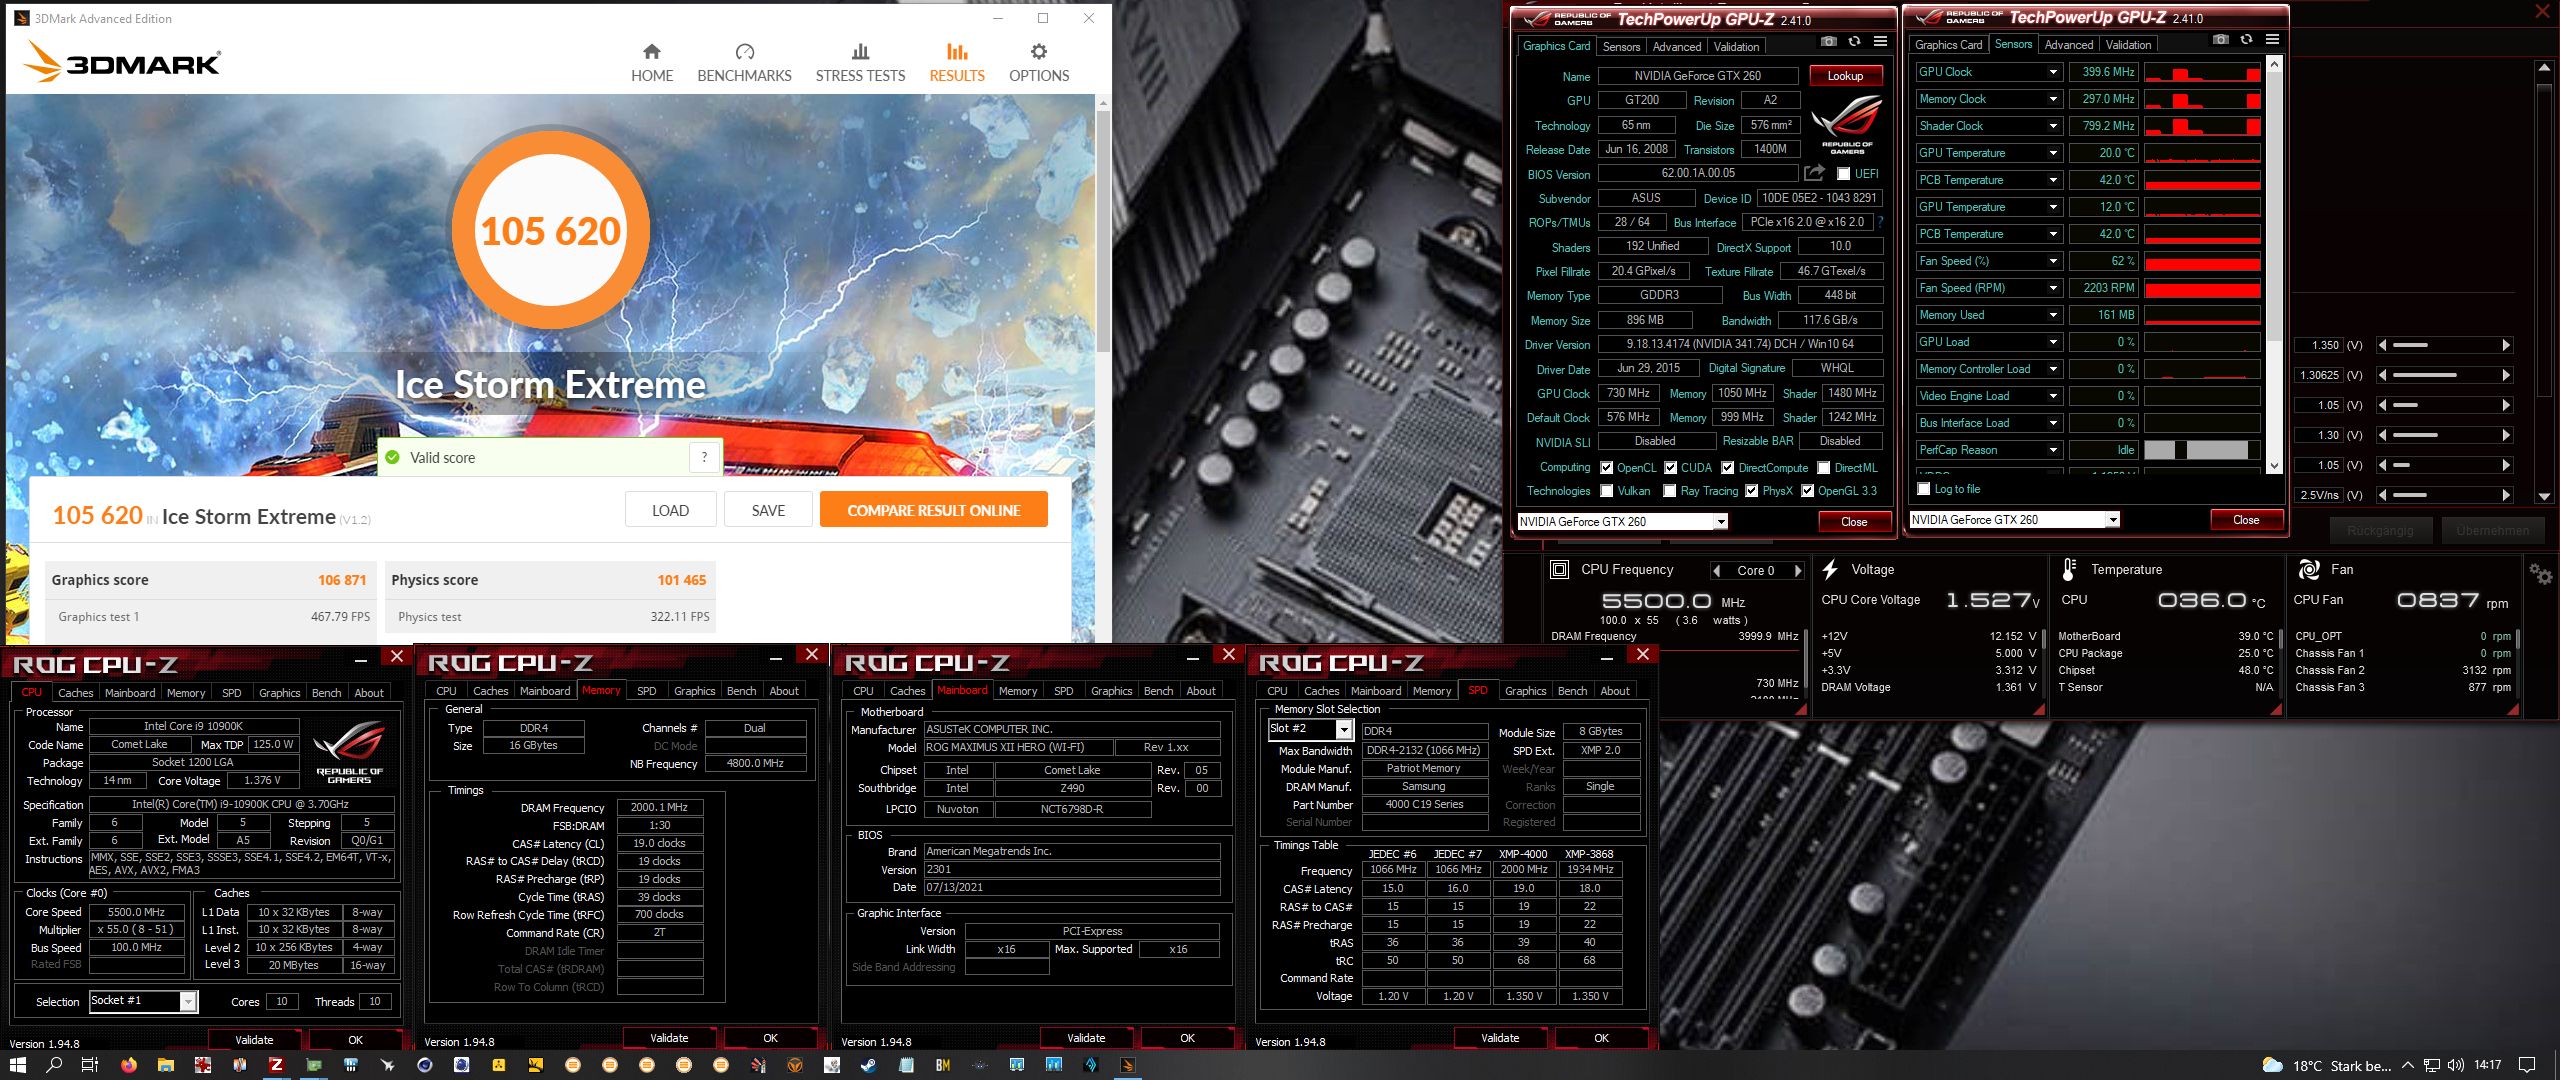Switch to 3DMark taskbar icon
The width and height of the screenshot is (2560, 1080).
coord(1127,1065)
